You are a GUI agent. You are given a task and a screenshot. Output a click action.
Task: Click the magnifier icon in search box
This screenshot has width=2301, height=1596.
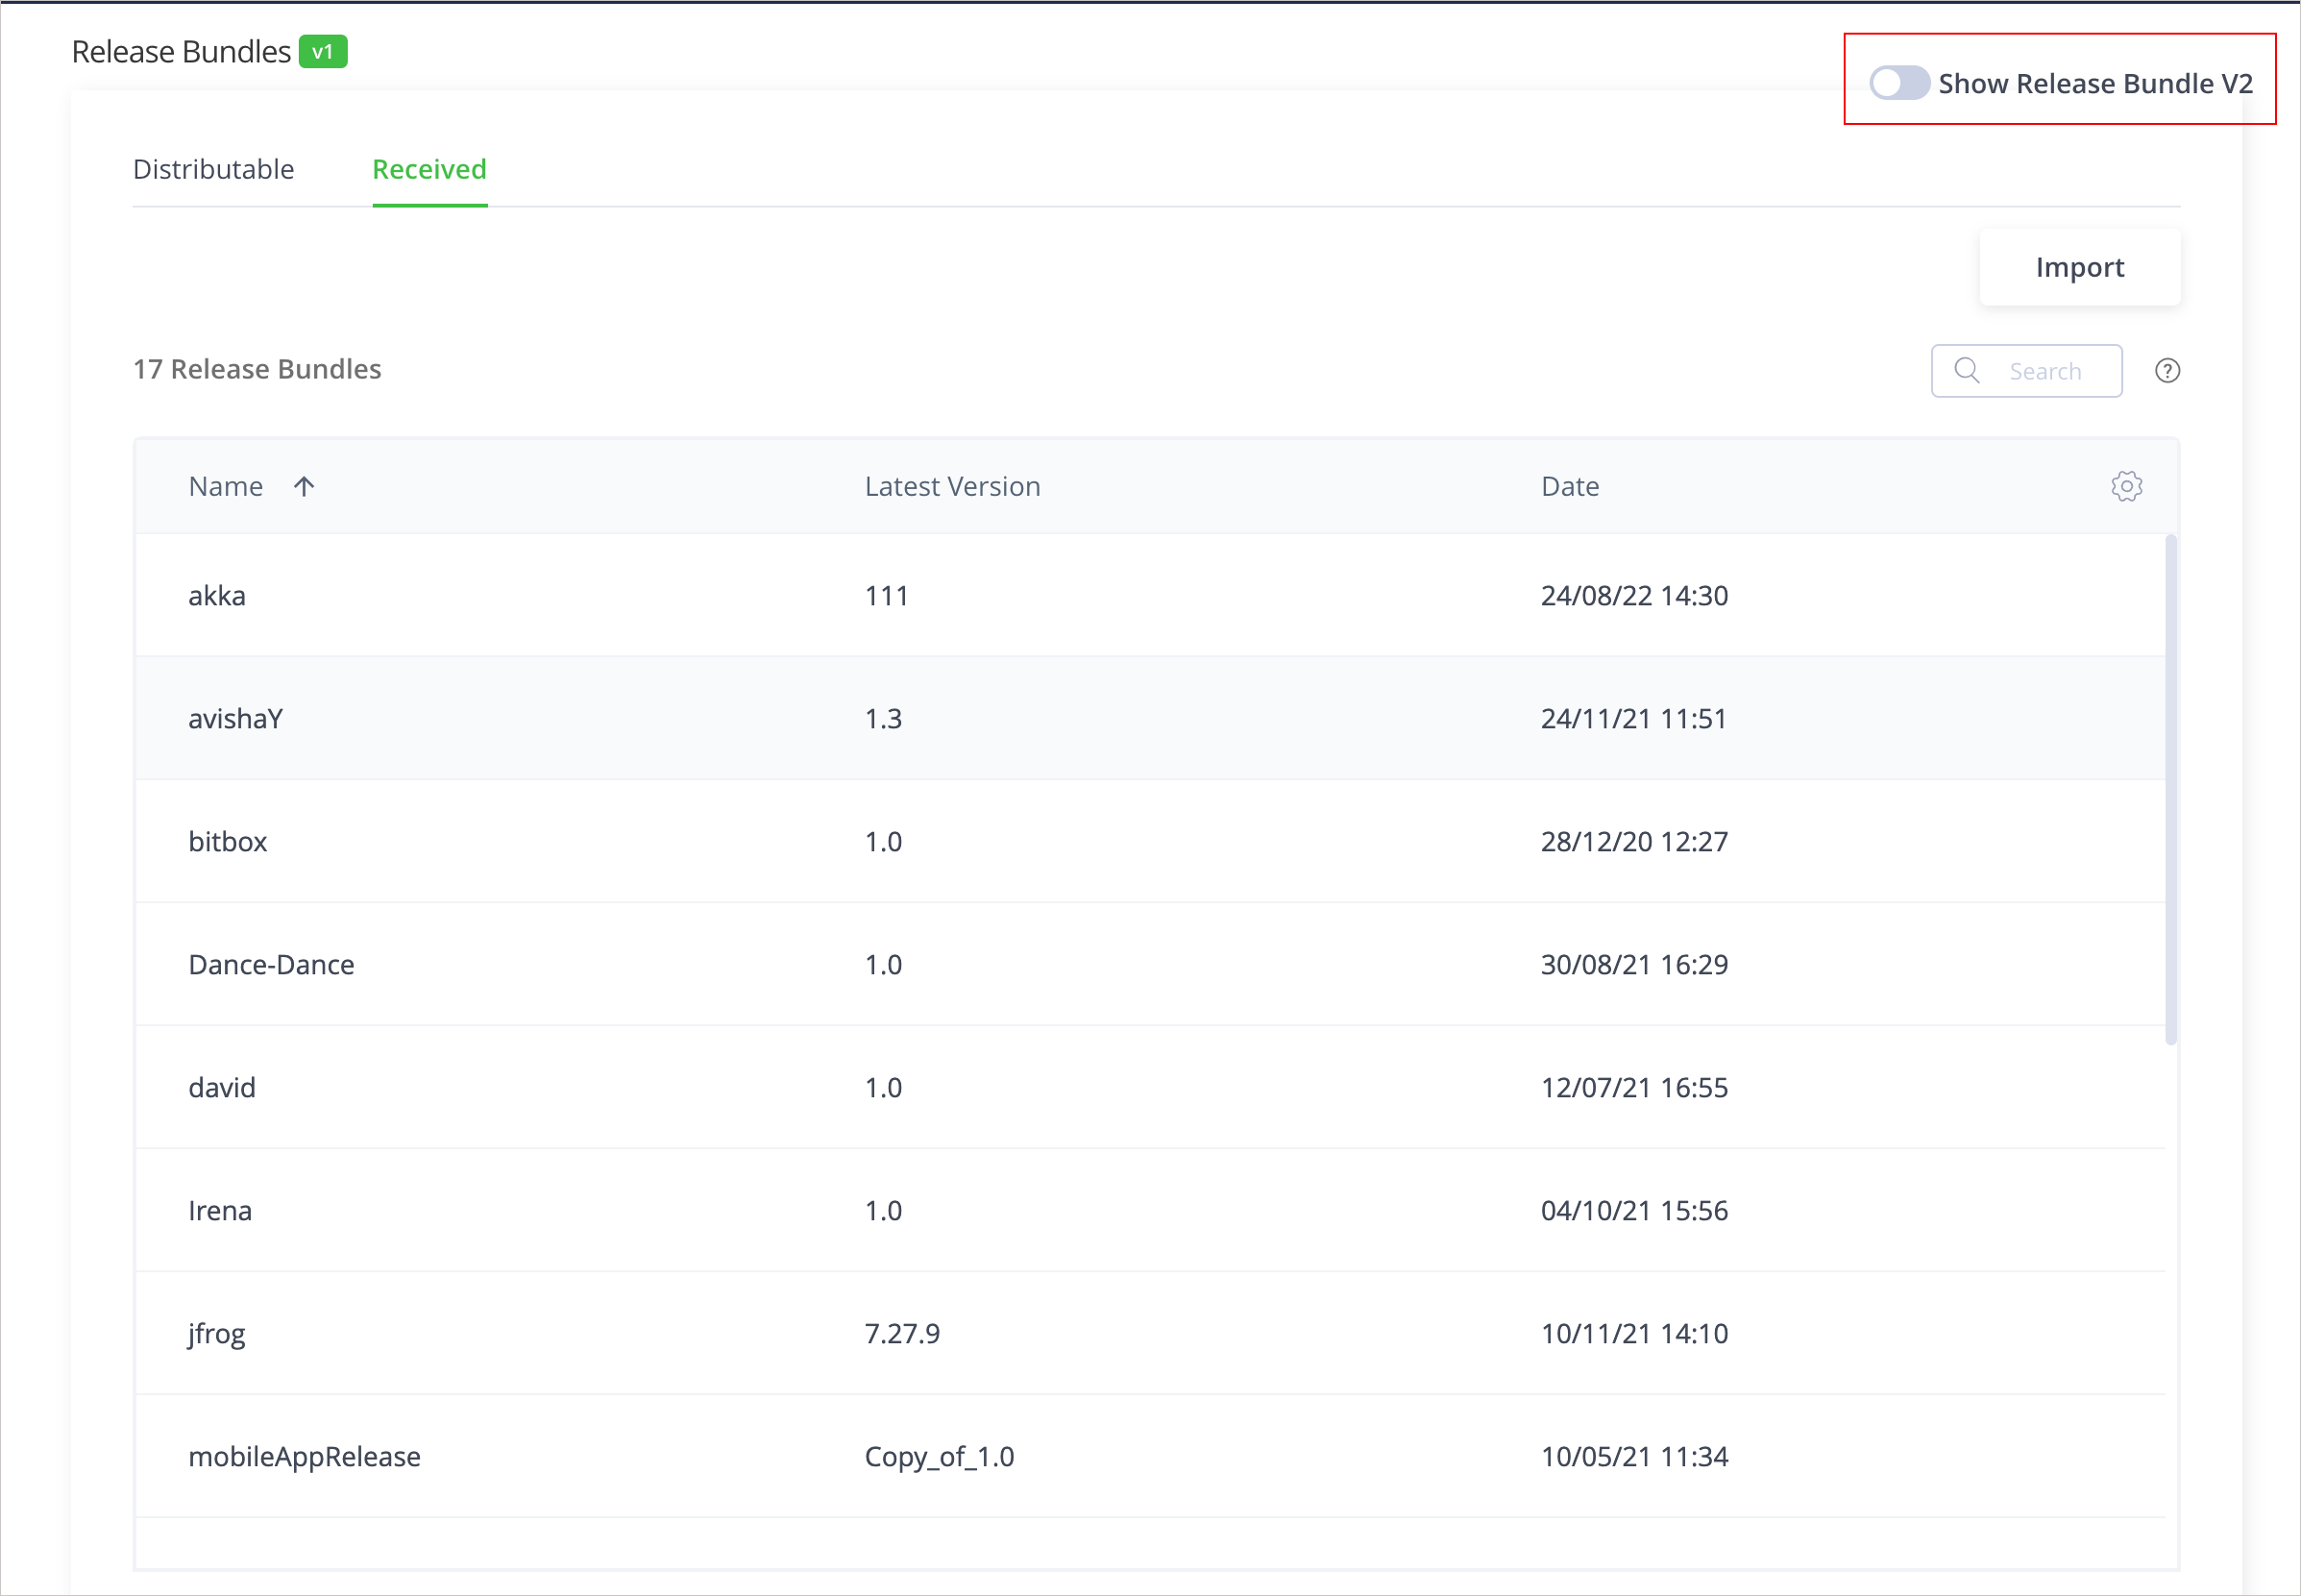click(x=1966, y=371)
